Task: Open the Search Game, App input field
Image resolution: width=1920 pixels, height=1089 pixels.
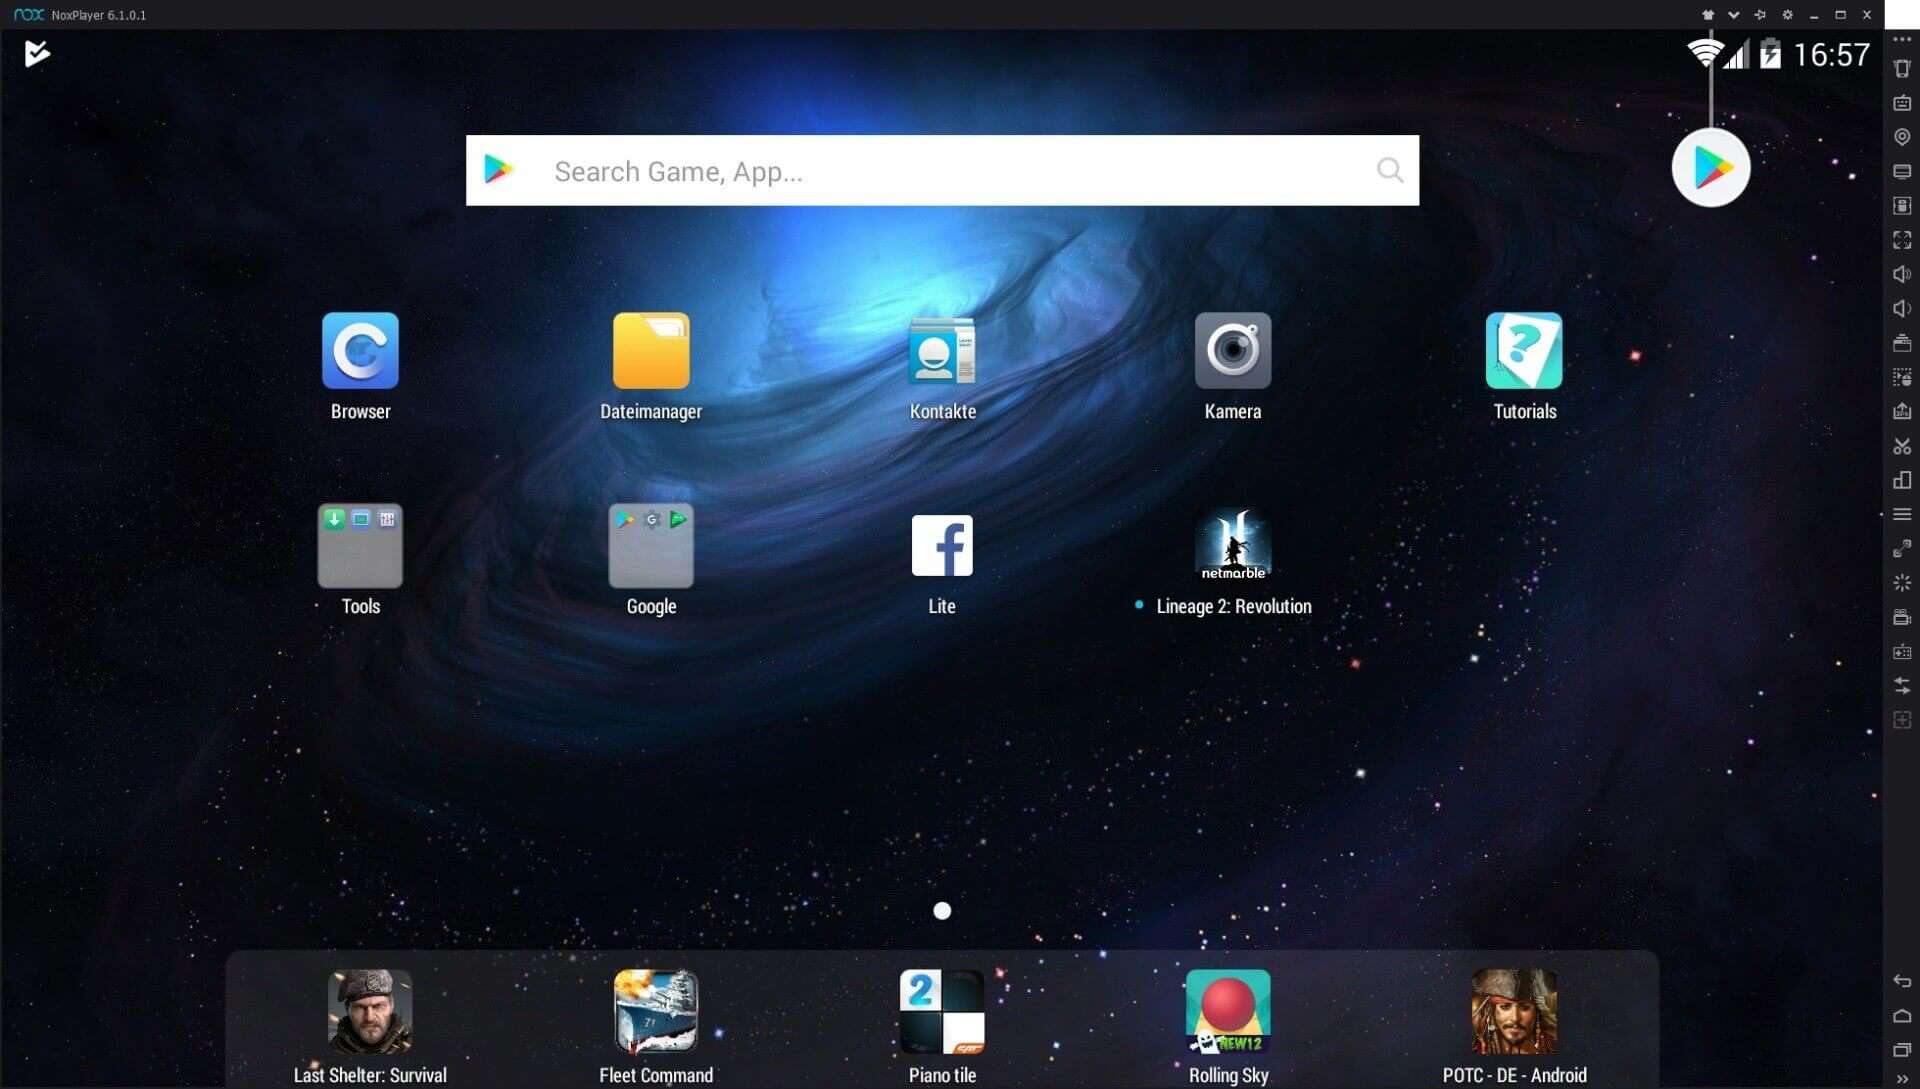Action: 940,169
